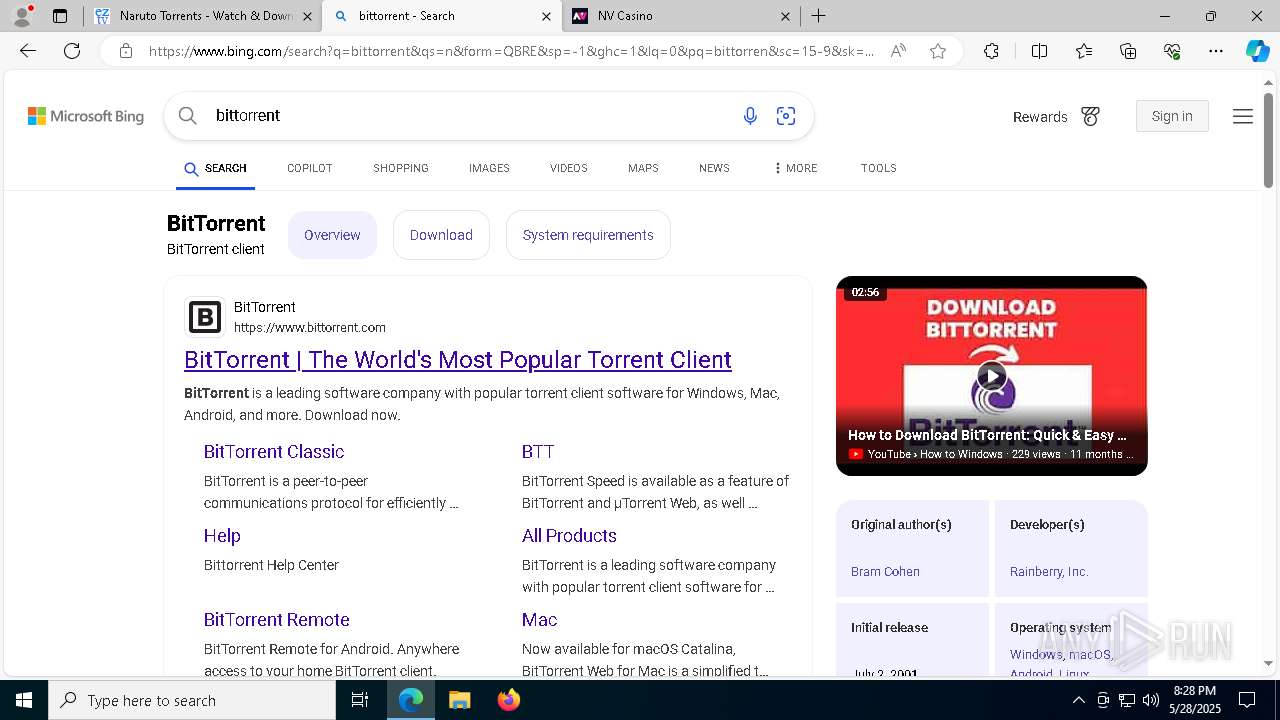Open Split screen icon
The height and width of the screenshot is (720, 1280).
coord(1039,51)
